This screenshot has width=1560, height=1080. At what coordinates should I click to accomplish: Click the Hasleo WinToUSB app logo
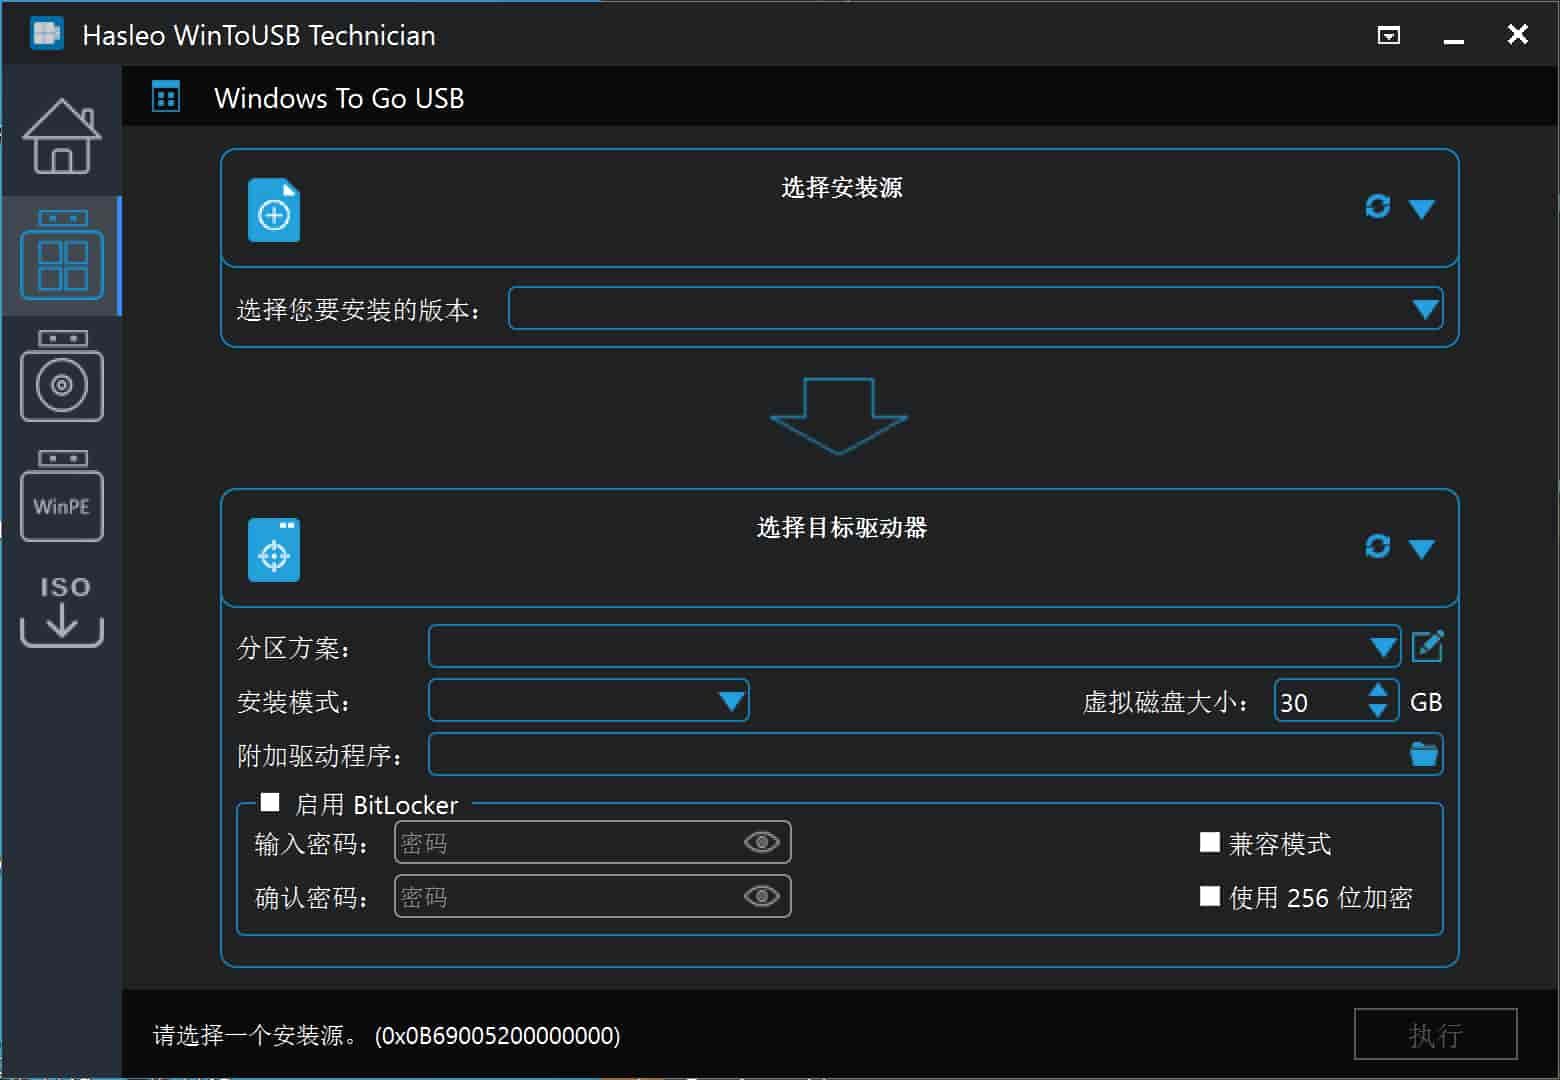(x=47, y=34)
